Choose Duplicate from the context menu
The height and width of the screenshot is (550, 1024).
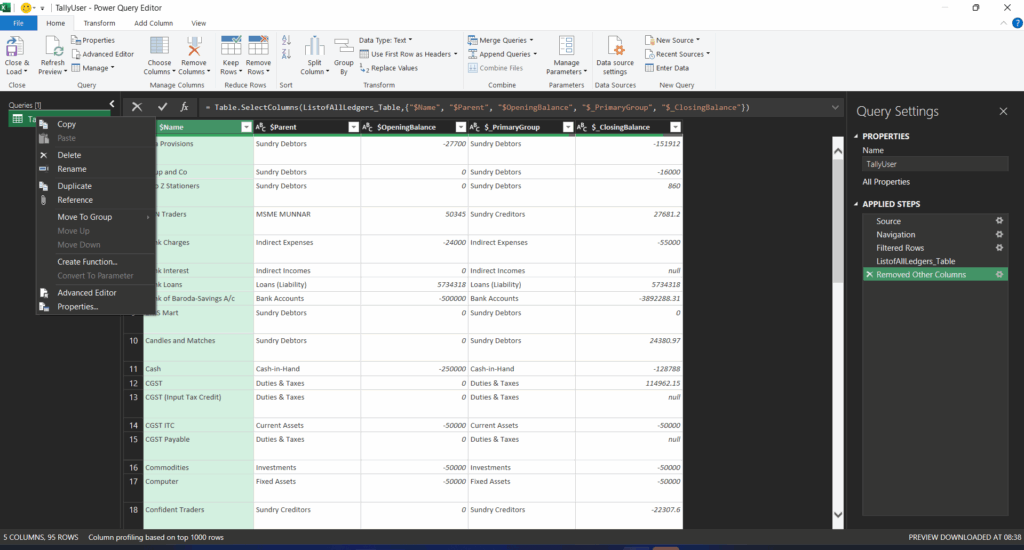pyautogui.click(x=74, y=186)
